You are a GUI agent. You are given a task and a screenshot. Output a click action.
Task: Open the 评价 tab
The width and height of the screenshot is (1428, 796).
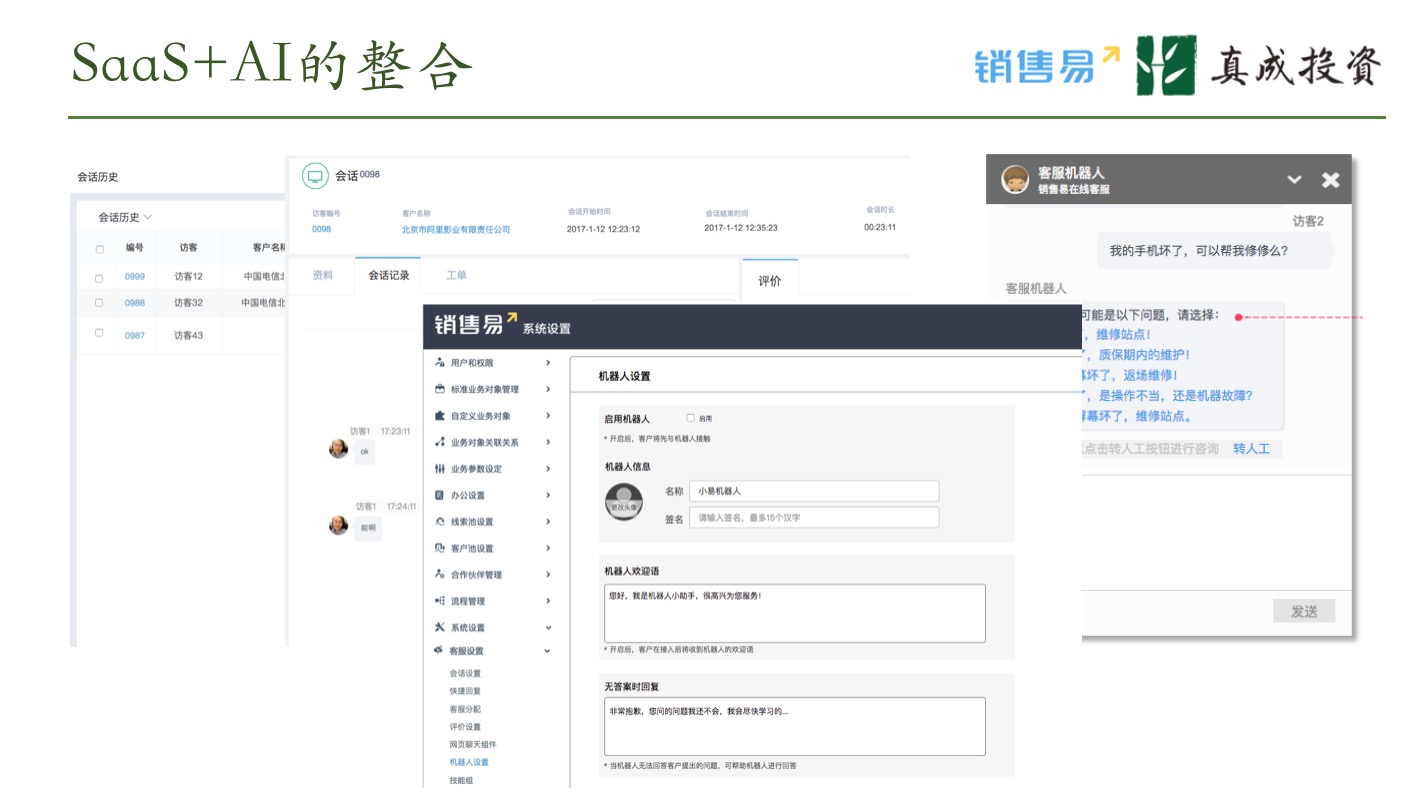770,281
